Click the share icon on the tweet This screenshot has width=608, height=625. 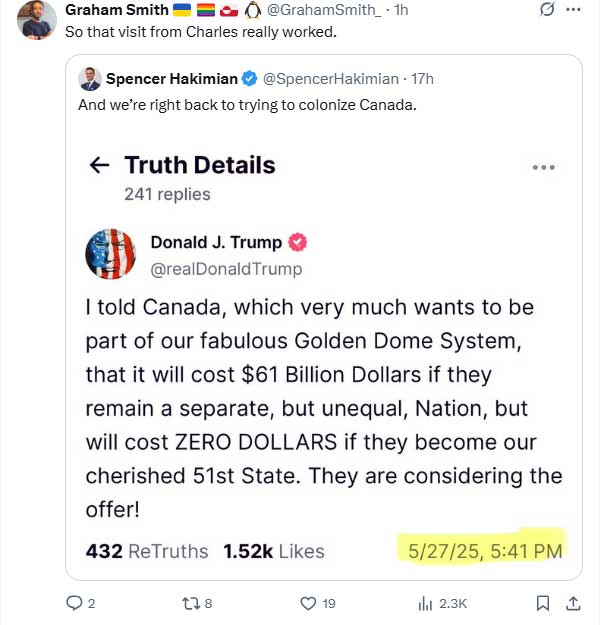tap(573, 602)
